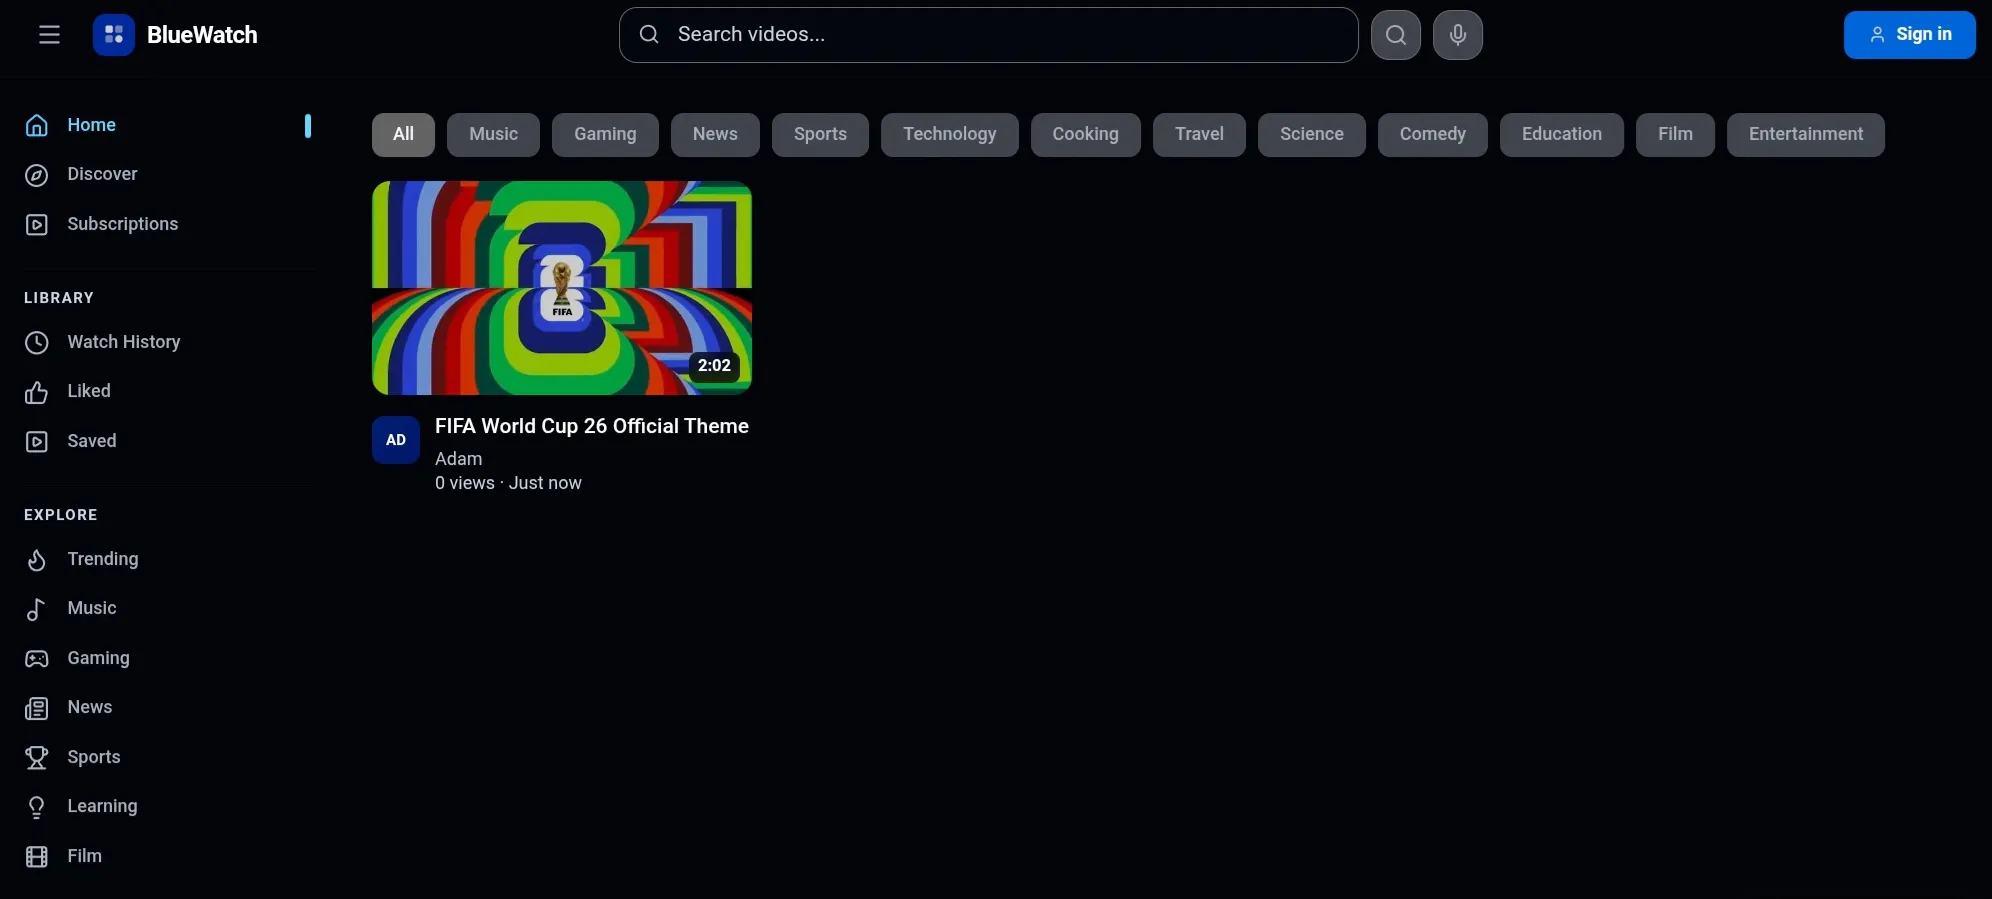Click the Film reel icon in sidebar
The image size is (1992, 899).
click(37, 857)
